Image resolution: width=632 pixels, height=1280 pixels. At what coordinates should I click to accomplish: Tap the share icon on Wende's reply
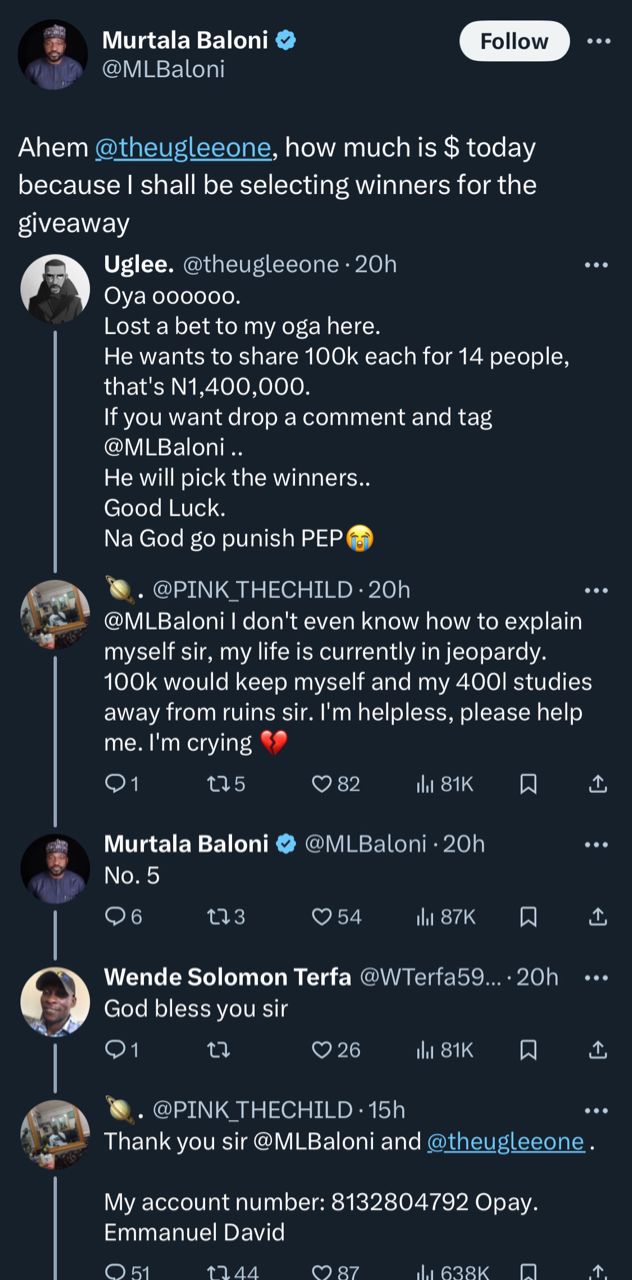(x=598, y=1048)
